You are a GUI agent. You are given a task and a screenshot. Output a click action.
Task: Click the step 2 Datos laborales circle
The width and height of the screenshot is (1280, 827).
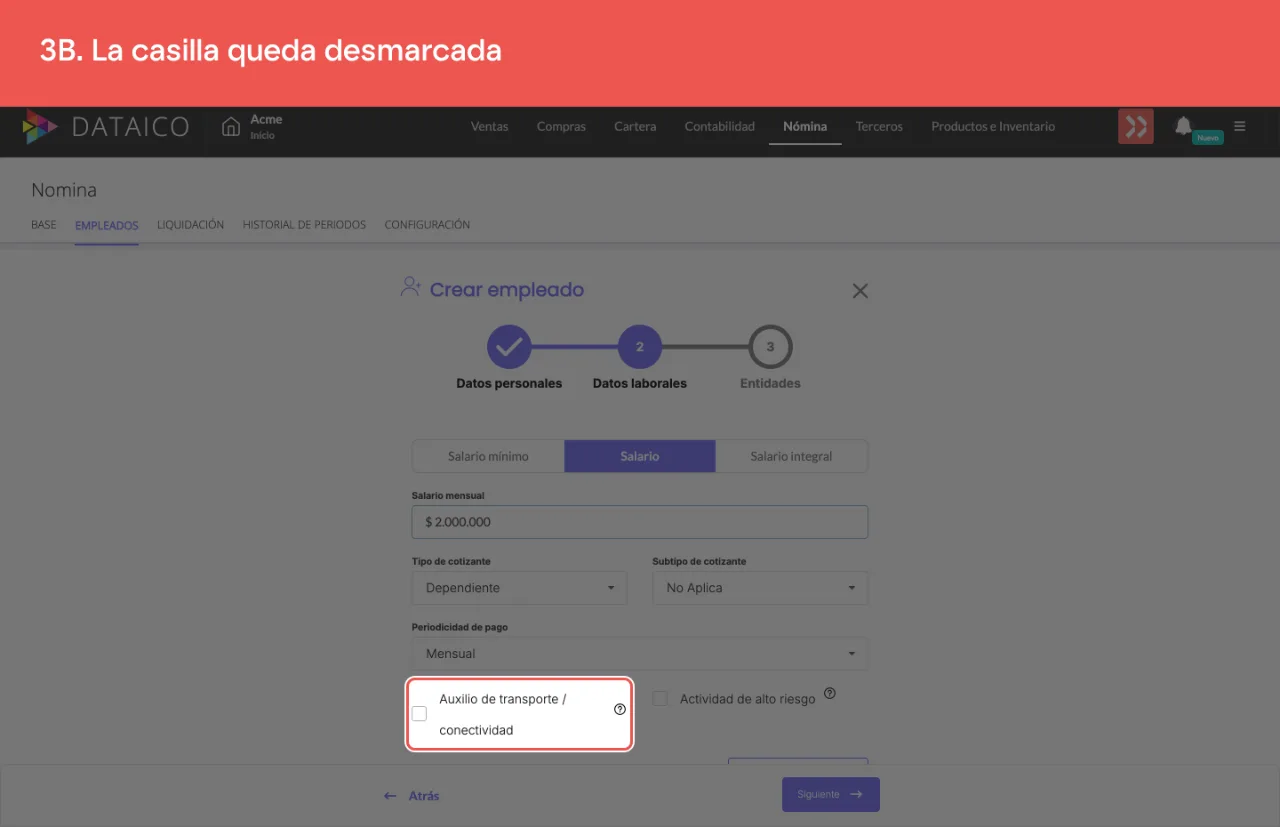pyautogui.click(x=640, y=347)
